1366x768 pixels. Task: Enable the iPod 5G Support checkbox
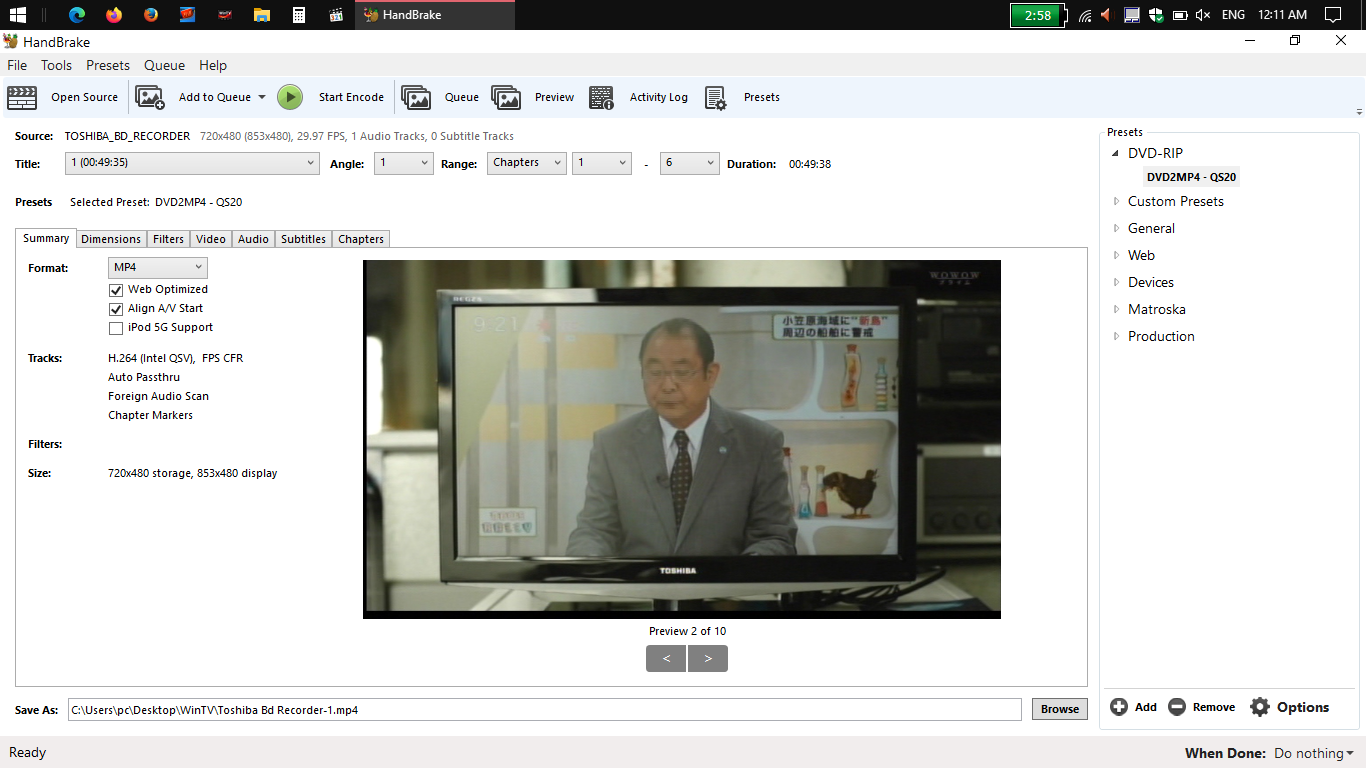tap(116, 328)
